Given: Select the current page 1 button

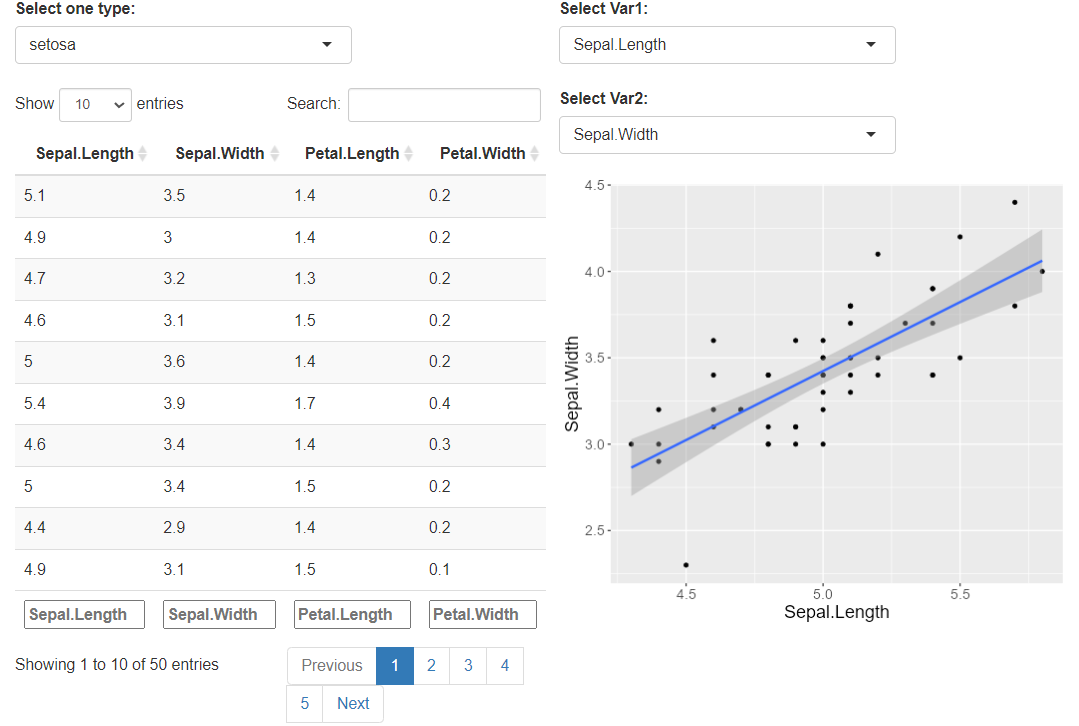Looking at the screenshot, I should [395, 666].
